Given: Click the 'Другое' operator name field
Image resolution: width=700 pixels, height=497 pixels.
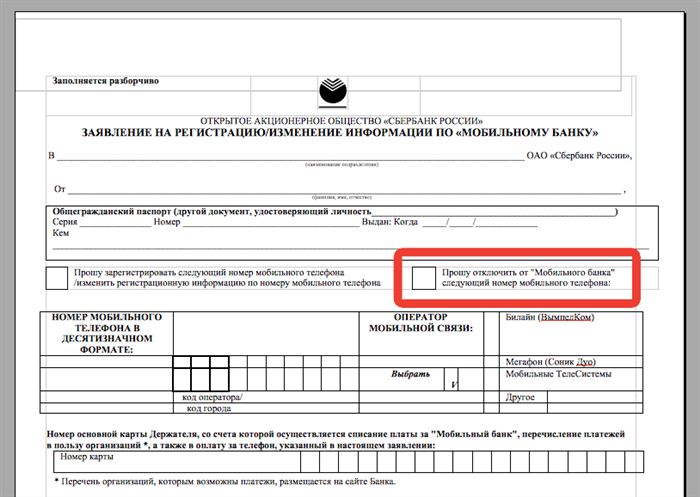Looking at the screenshot, I should [595, 397].
